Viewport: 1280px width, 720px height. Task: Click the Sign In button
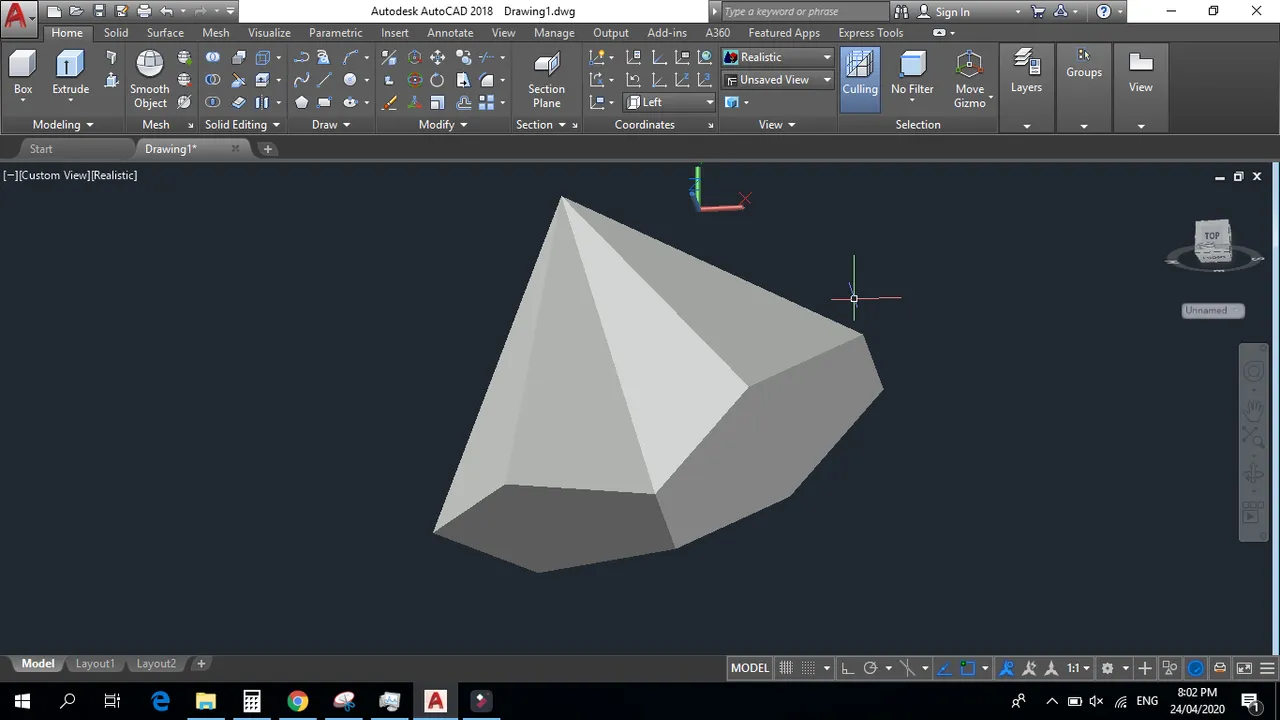952,12
